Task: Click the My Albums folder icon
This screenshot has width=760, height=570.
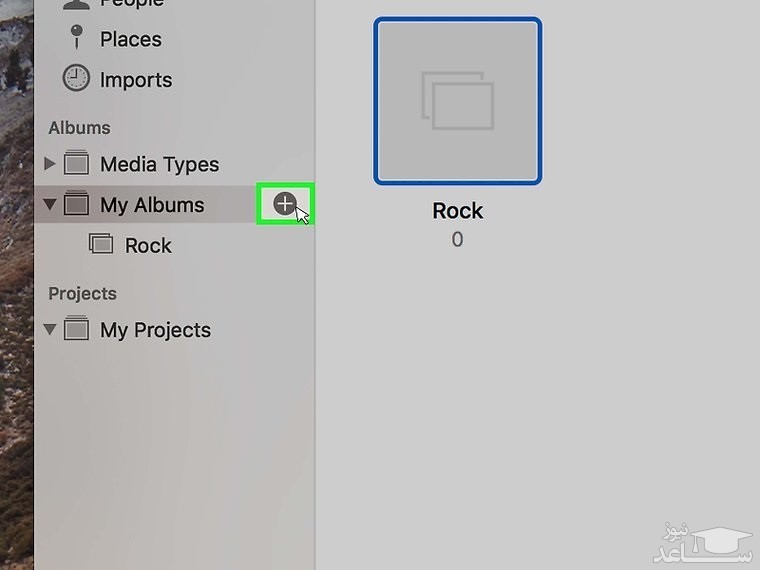Action: [x=76, y=204]
